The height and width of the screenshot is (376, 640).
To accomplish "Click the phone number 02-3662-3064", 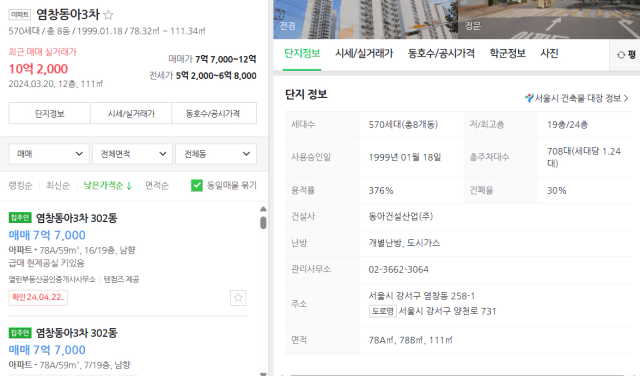I will (x=398, y=269).
